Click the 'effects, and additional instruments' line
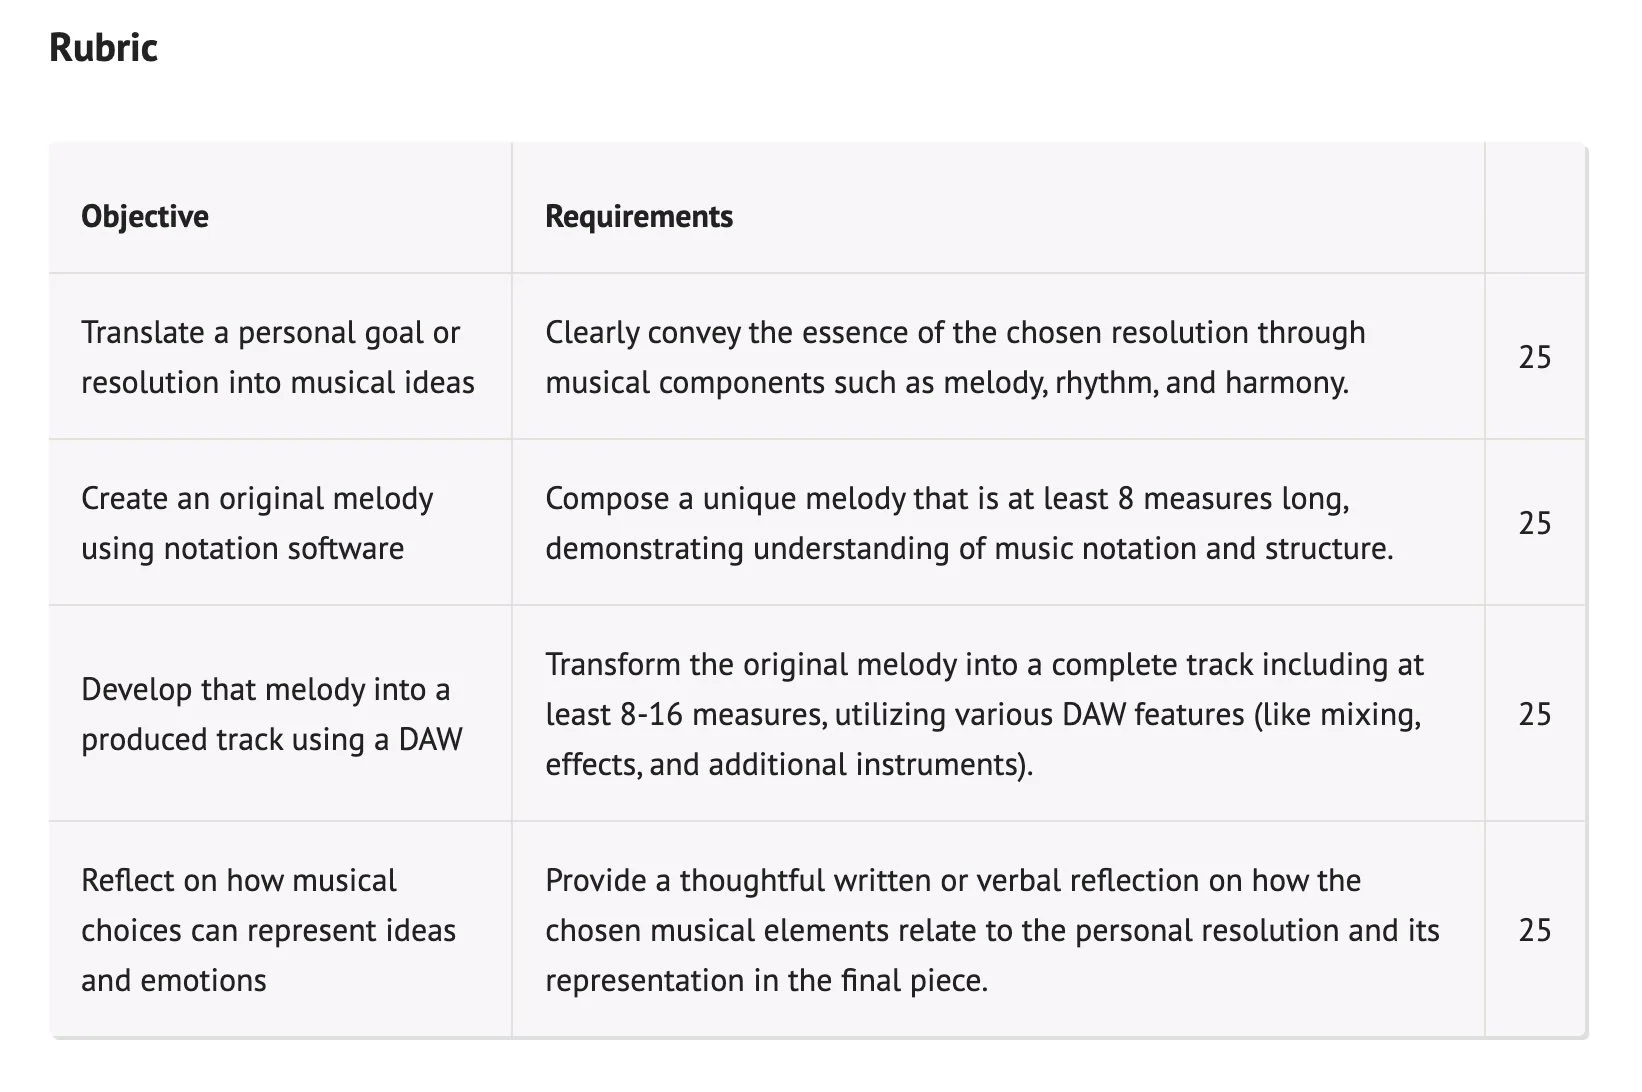 [788, 765]
